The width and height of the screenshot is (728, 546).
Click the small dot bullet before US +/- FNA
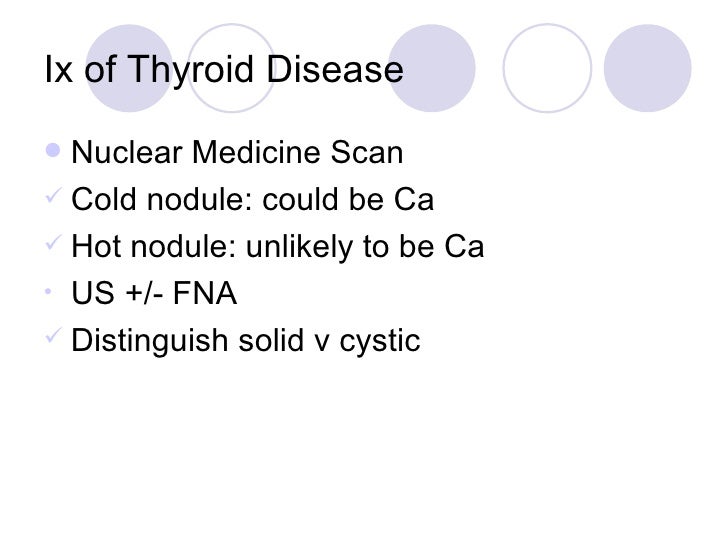point(48,292)
